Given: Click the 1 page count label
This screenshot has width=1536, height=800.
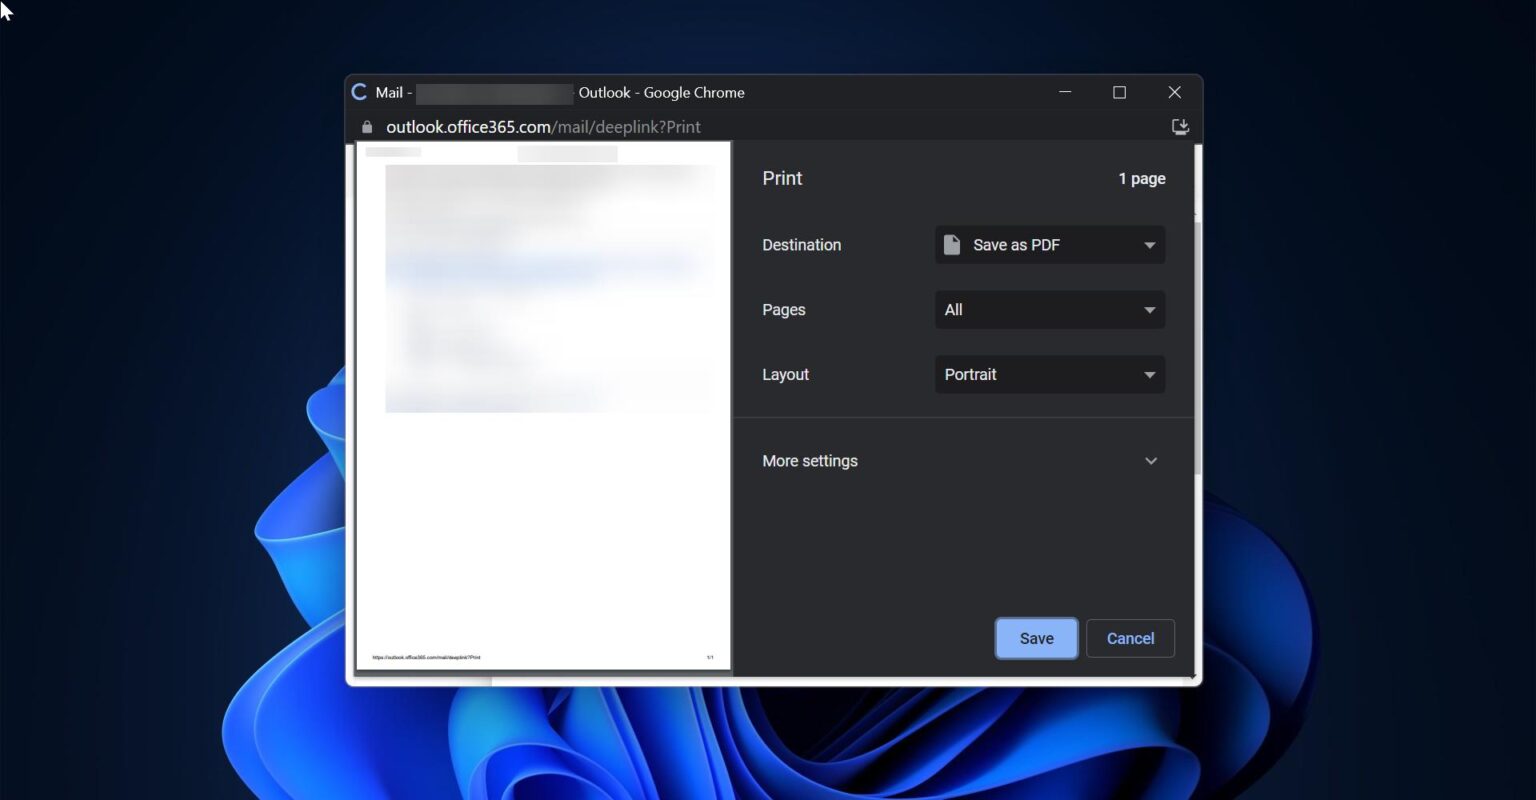Looking at the screenshot, I should point(1142,178).
